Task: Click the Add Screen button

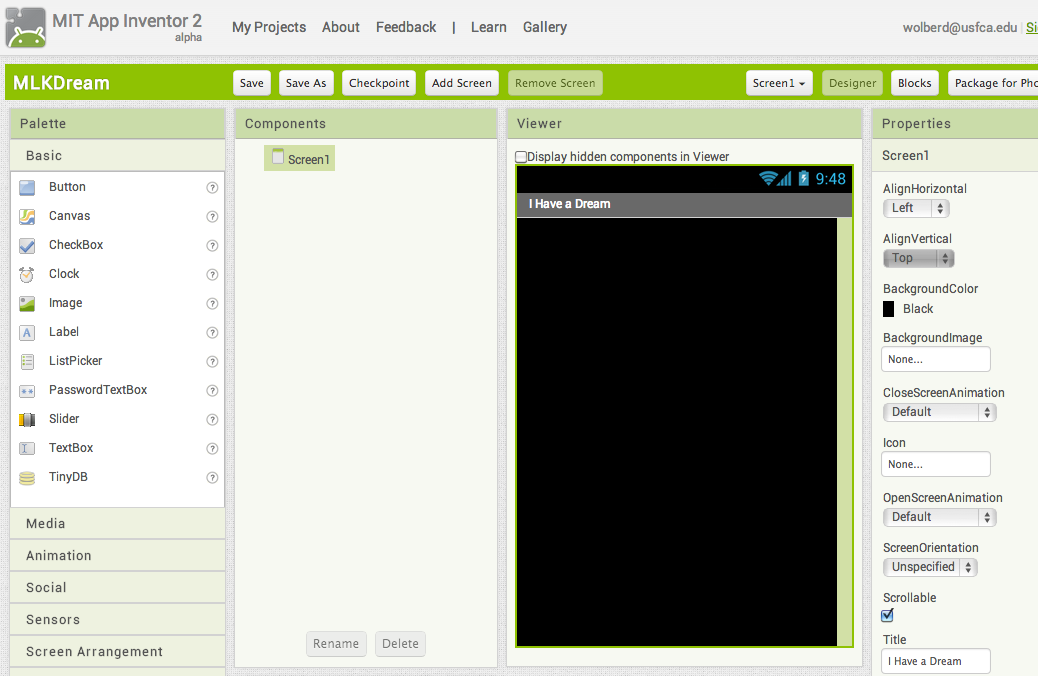Action: 461,83
